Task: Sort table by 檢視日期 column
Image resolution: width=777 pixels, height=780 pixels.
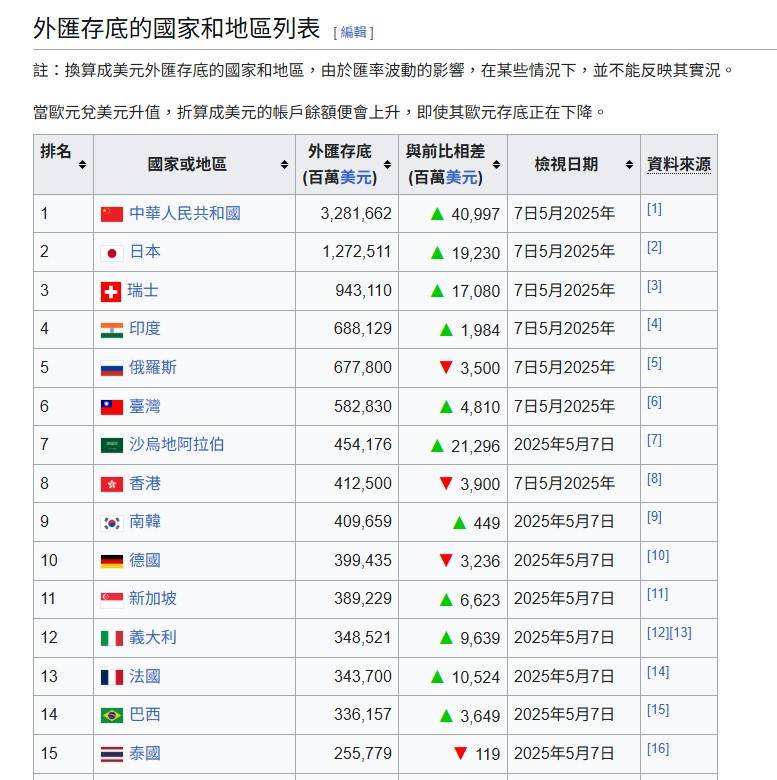Action: pos(629,164)
